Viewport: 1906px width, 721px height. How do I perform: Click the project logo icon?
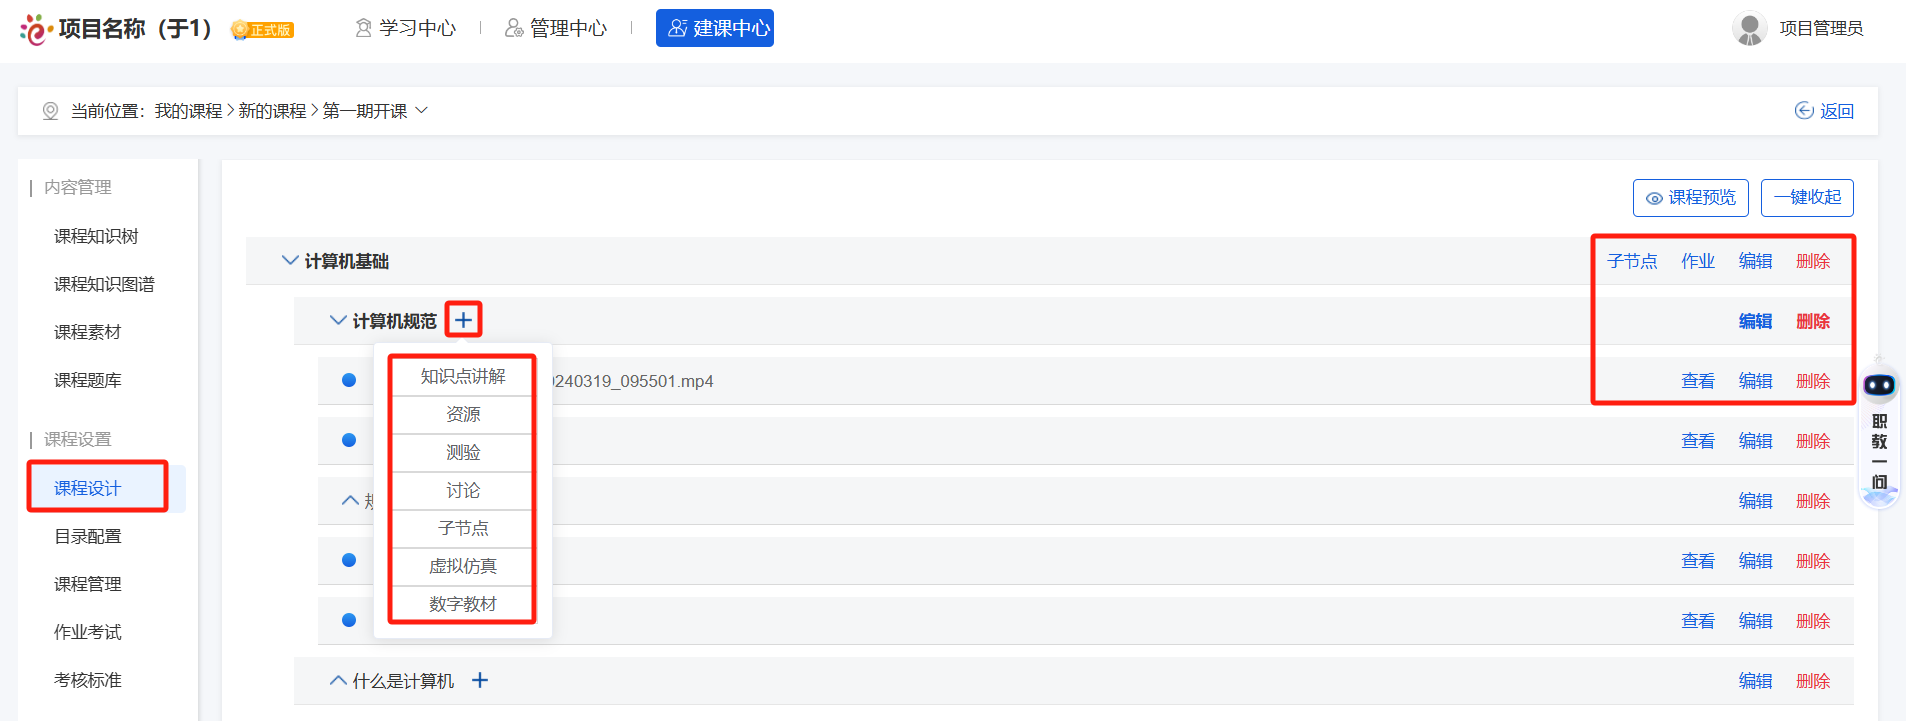coord(35,29)
